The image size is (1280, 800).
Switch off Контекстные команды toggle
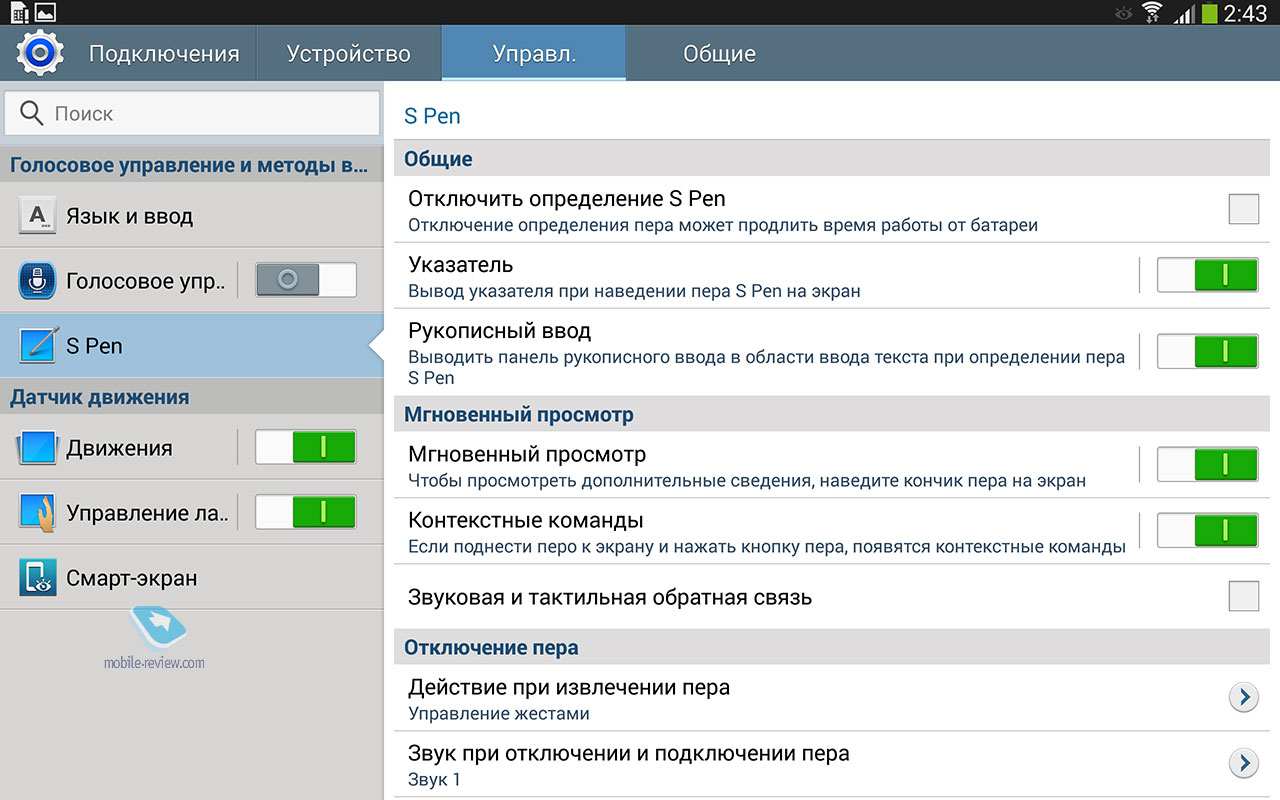point(1207,530)
